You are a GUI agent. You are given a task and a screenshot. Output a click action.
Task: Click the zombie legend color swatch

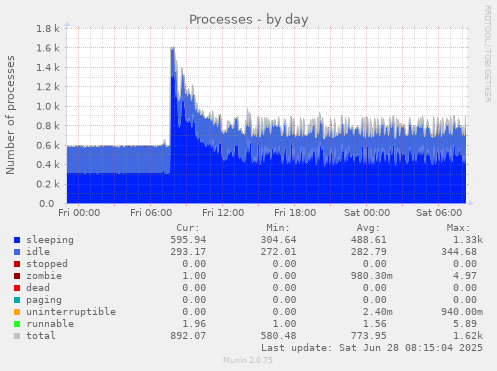pyautogui.click(x=17, y=276)
